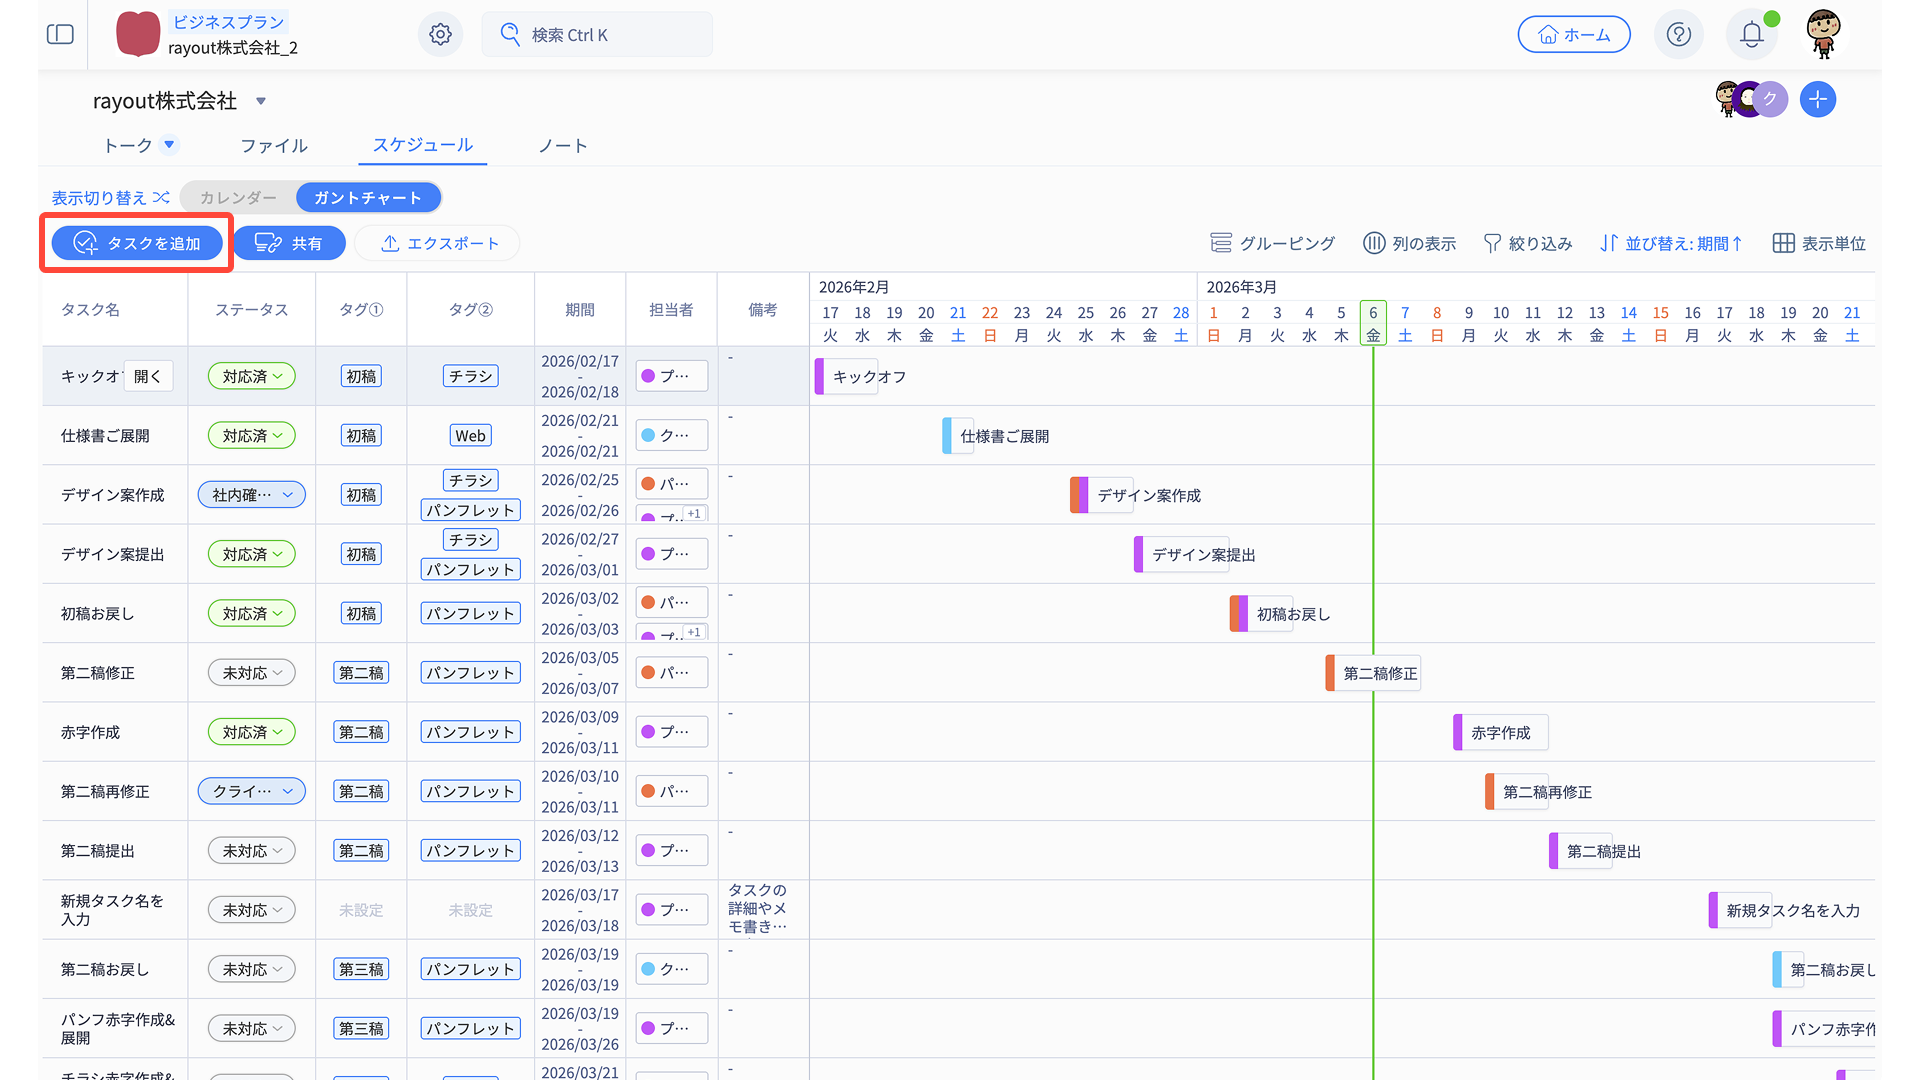The width and height of the screenshot is (1920, 1080).
Task: Click the display switch (表示切り替え) link
Action: point(110,198)
